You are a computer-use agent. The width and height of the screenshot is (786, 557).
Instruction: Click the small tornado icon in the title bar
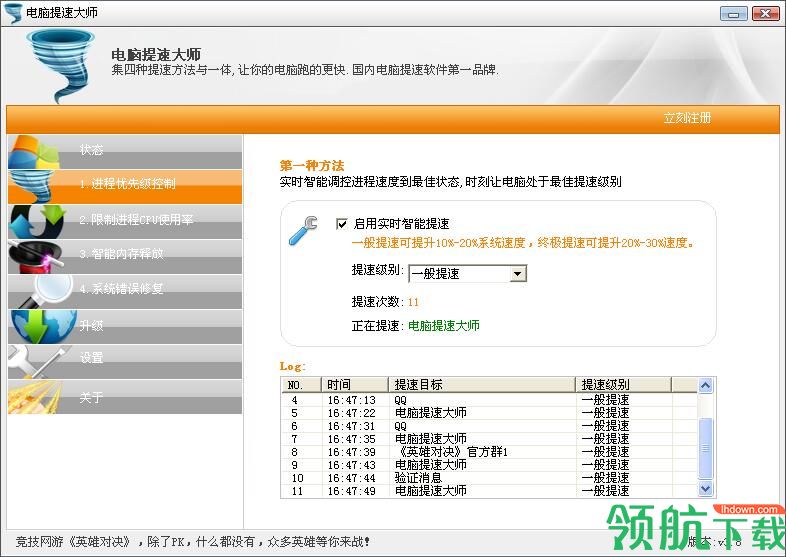[13, 13]
